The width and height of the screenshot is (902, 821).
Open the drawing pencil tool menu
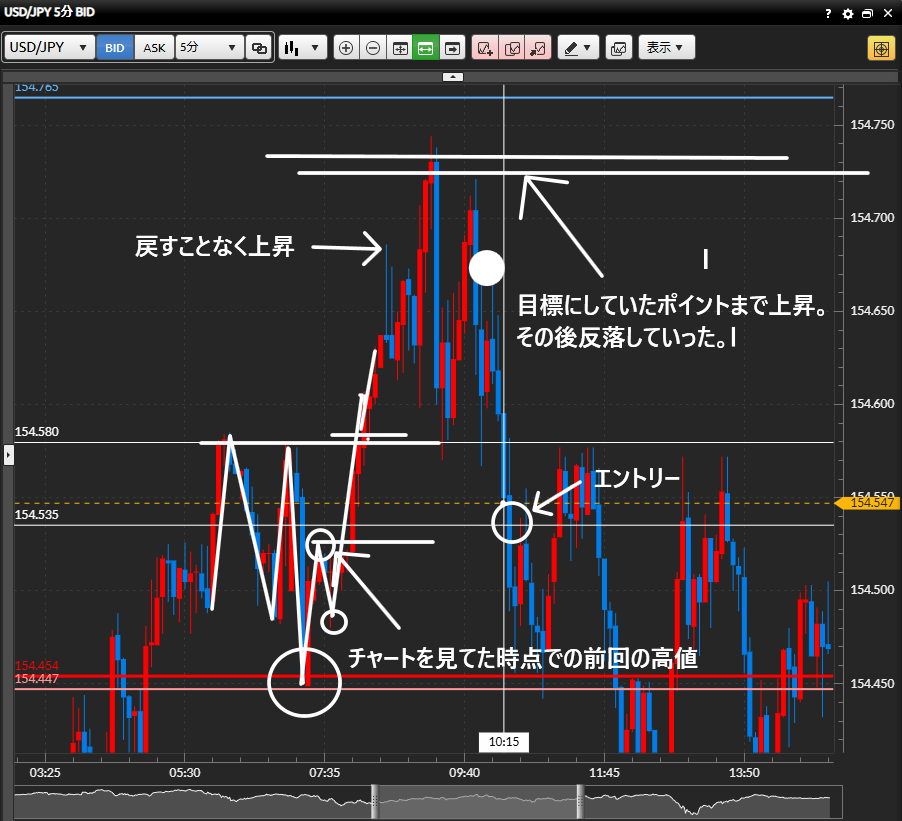click(x=577, y=48)
